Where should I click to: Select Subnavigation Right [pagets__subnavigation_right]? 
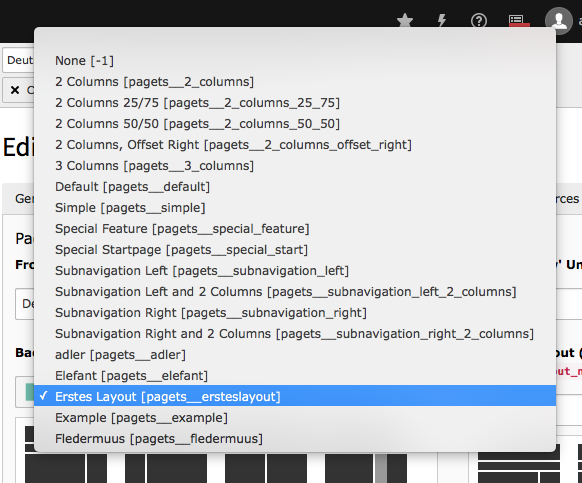295,313
